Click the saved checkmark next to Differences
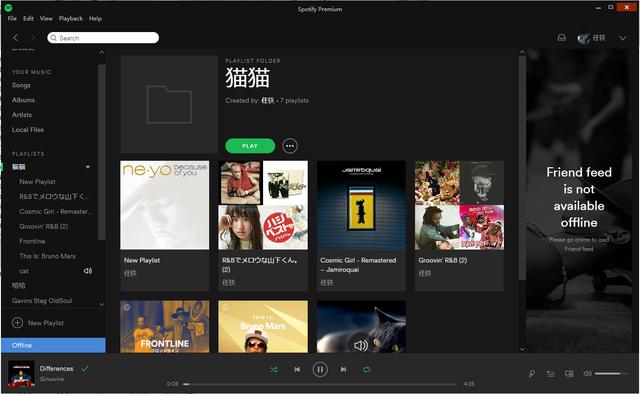 [x=84, y=369]
